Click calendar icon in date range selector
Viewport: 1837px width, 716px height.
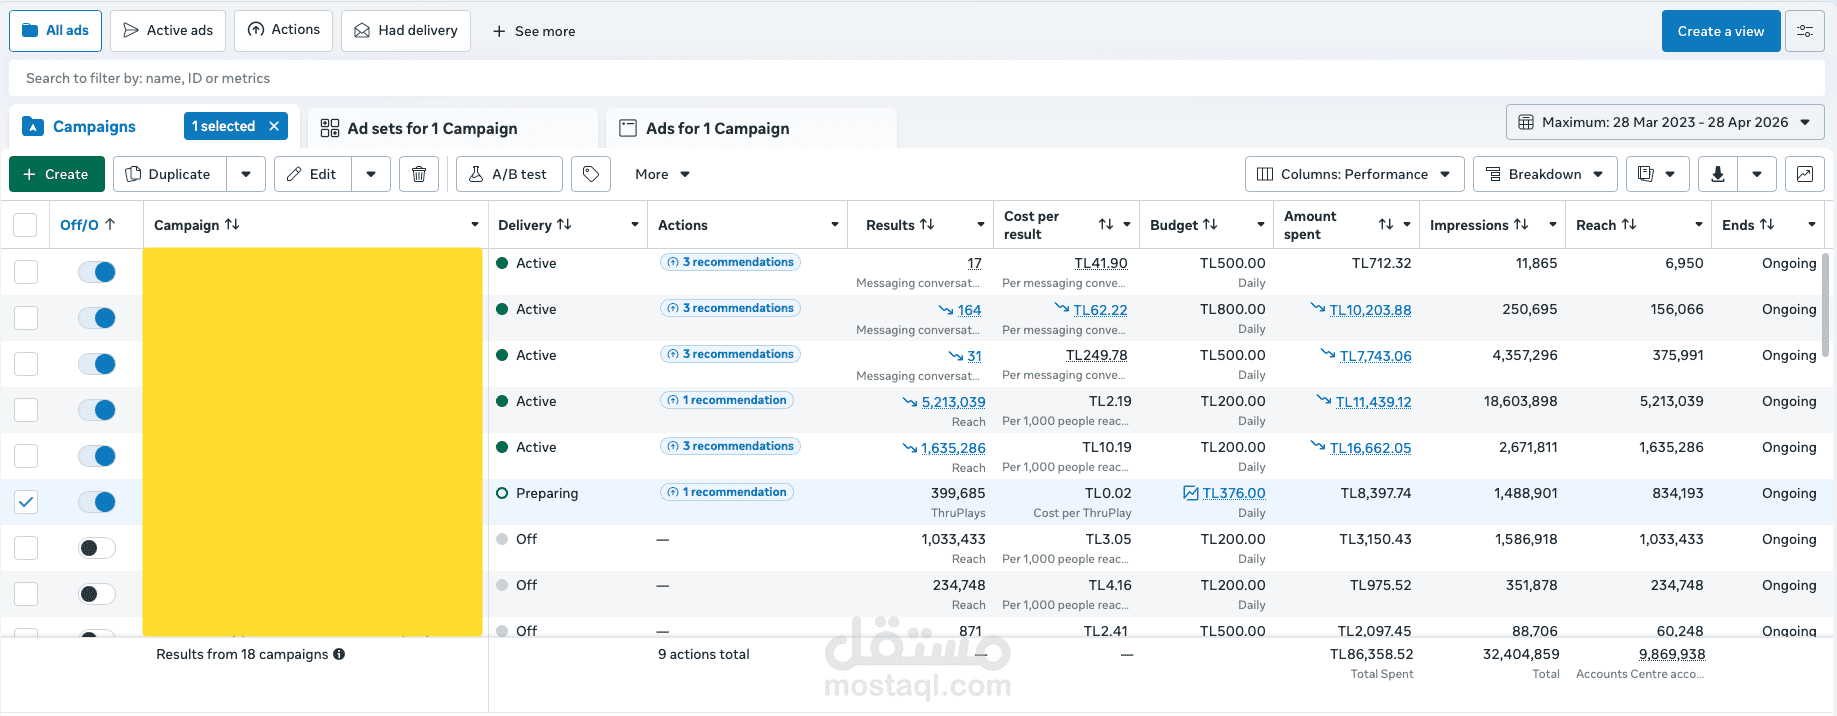pyautogui.click(x=1526, y=122)
